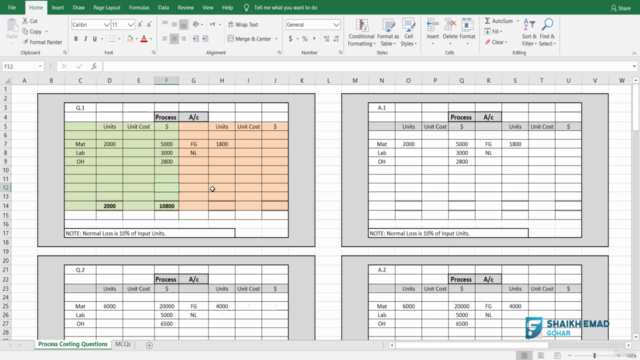640x360 pixels.
Task: Adjust the zoom slider handle
Action: [x=595, y=356]
